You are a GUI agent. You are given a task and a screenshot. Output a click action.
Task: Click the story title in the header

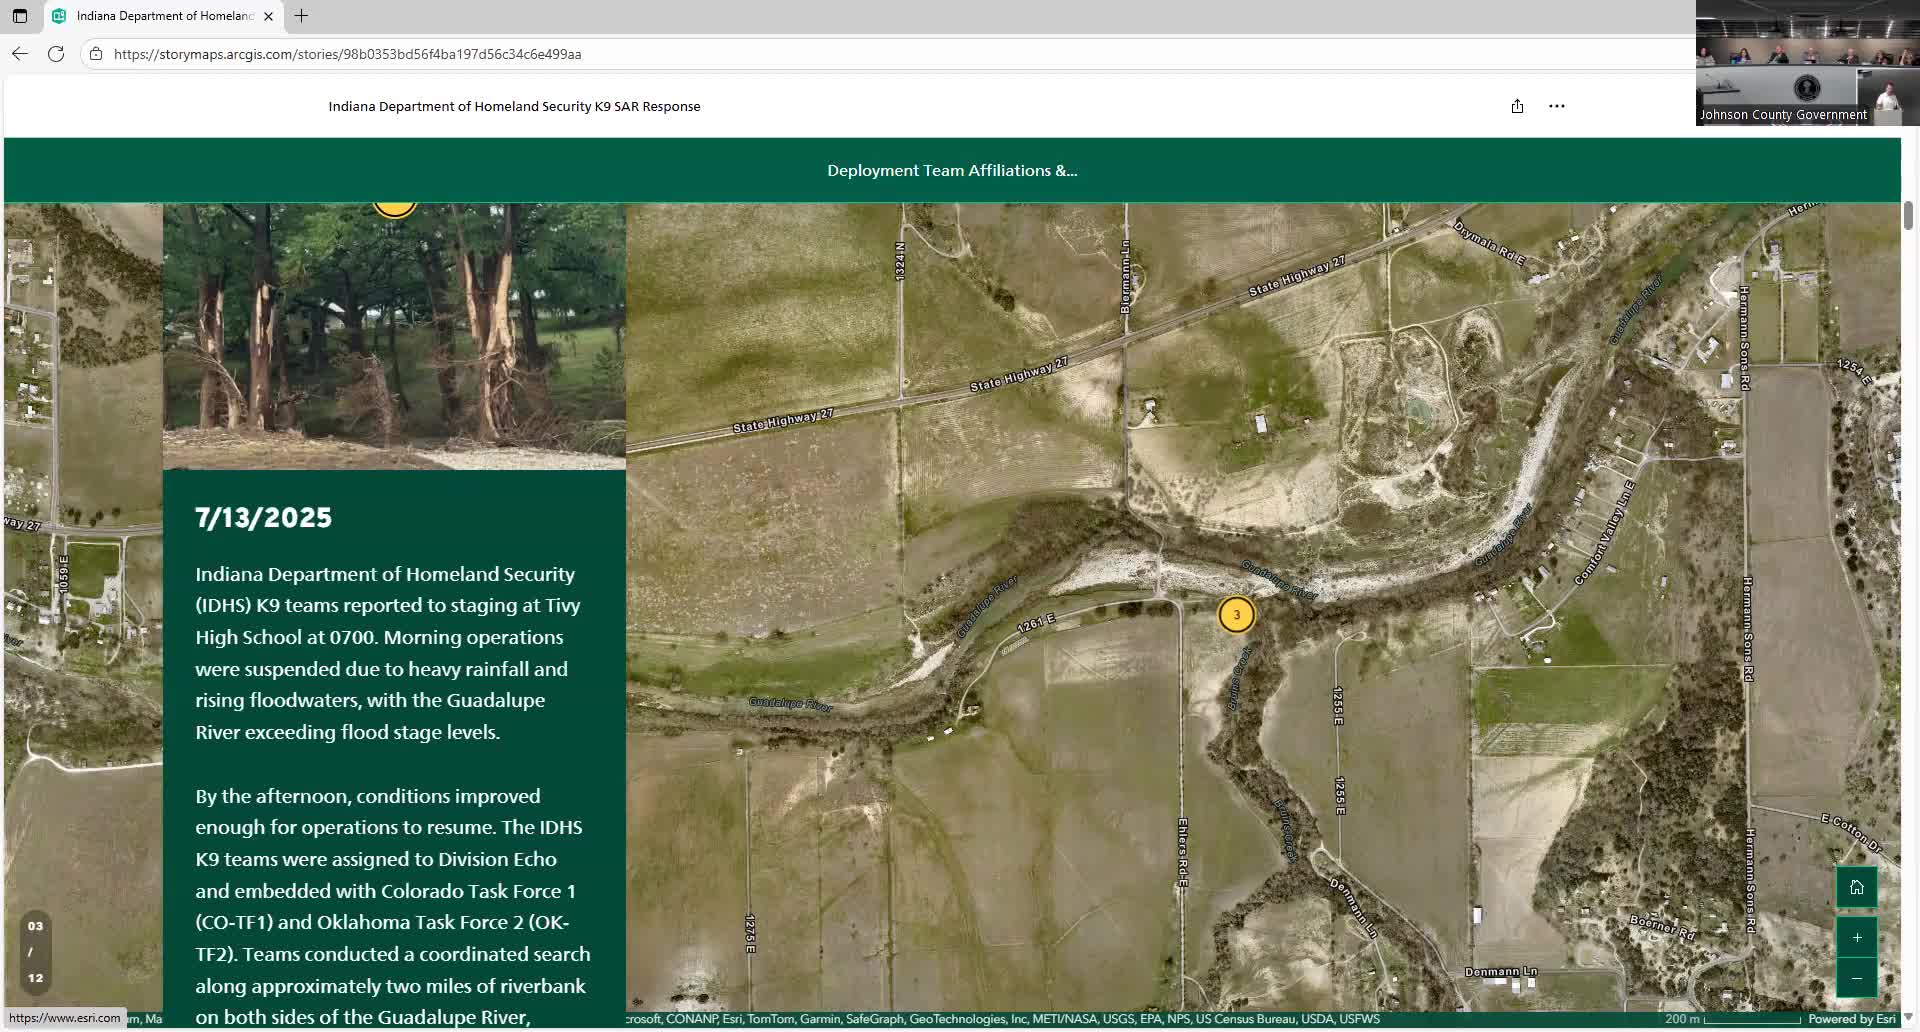click(x=514, y=106)
